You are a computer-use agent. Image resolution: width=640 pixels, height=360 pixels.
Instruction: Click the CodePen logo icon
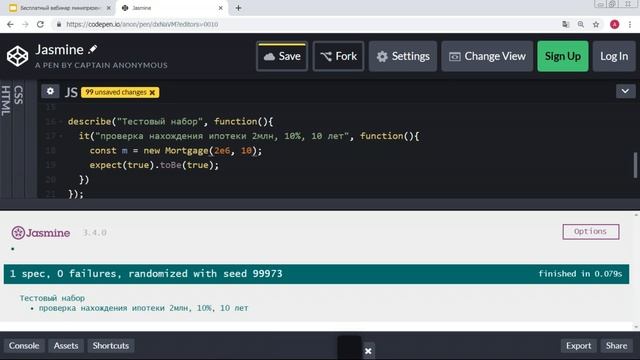click(17, 56)
